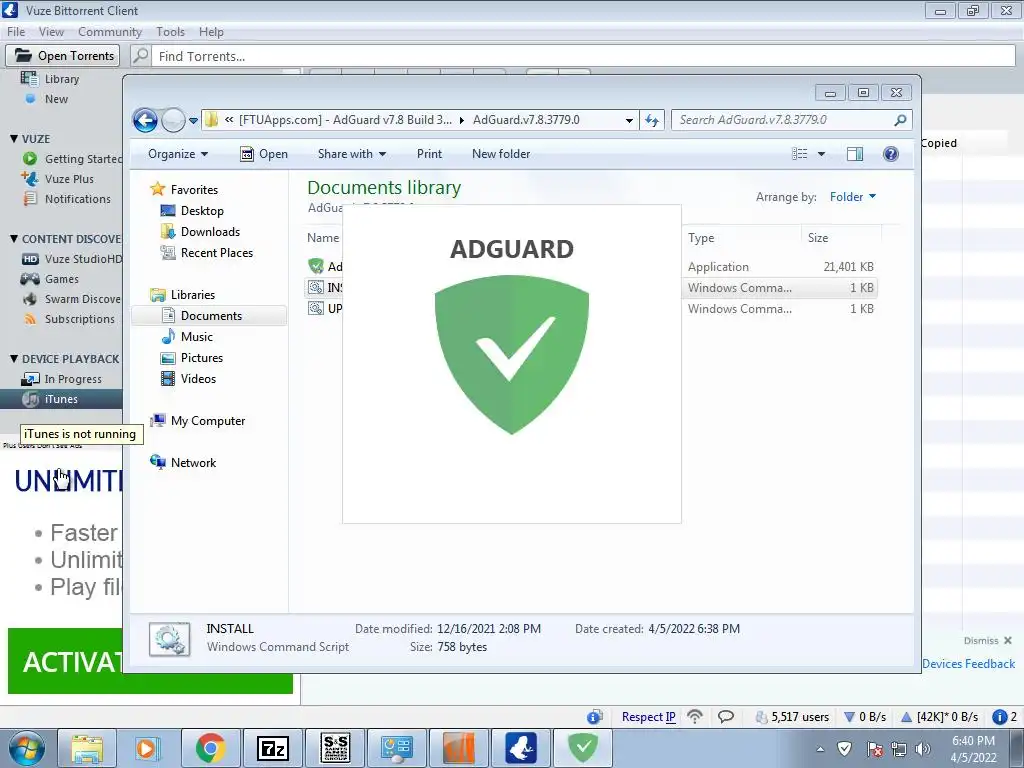Open the Share with dropdown
This screenshot has width=1024, height=768.
[x=351, y=154]
